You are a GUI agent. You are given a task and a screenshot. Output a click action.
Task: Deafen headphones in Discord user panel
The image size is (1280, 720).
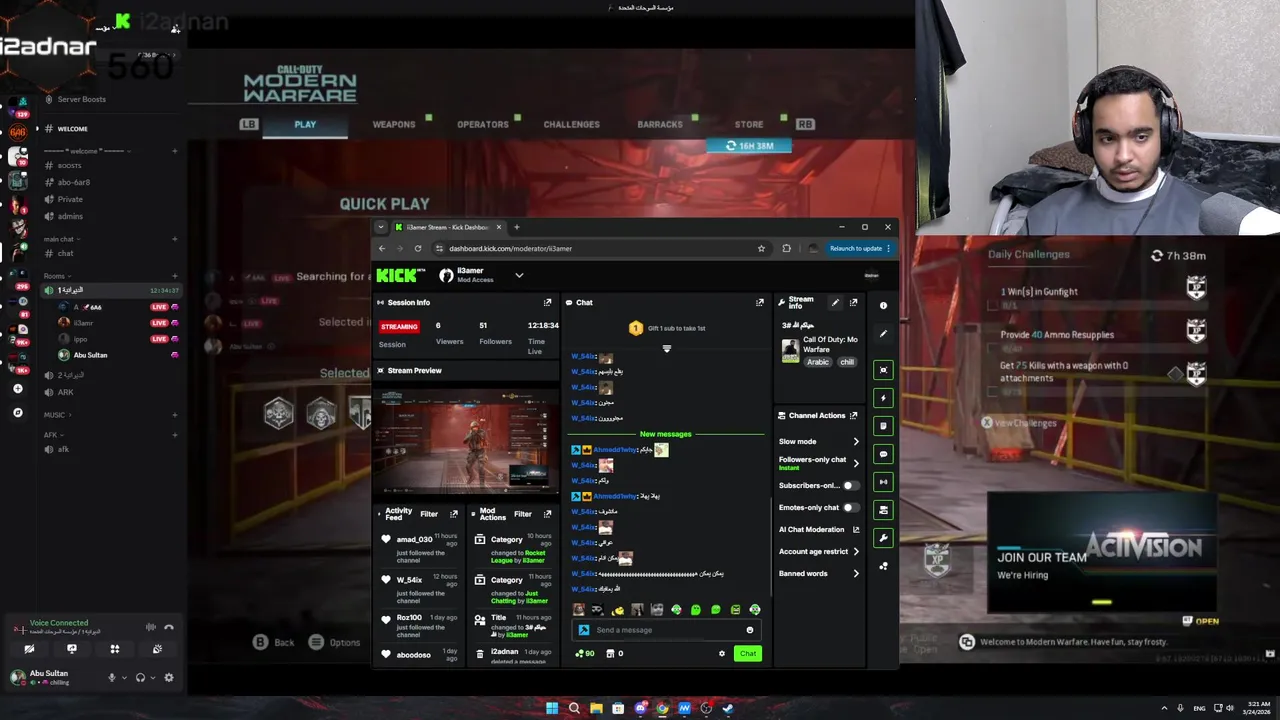[140, 677]
